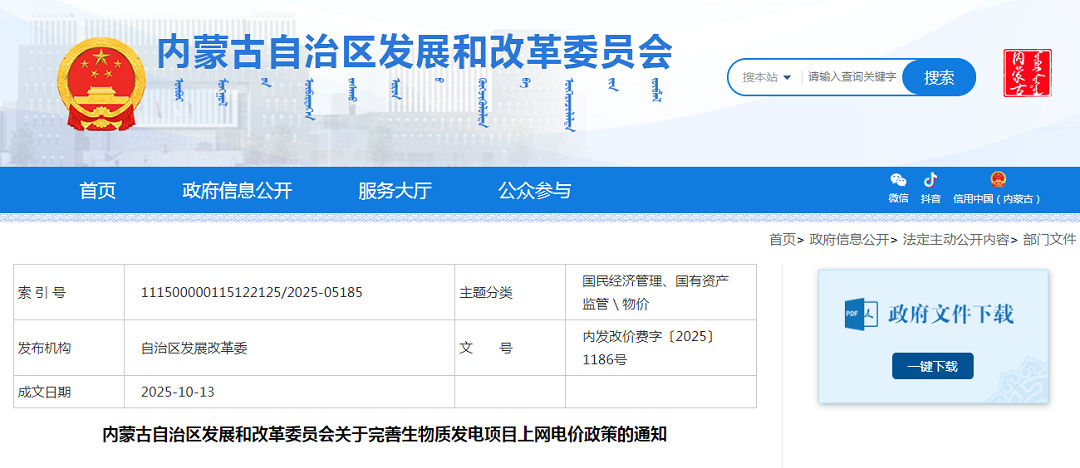
Task: Open the Credit China (信用中国) icon
Action: tap(997, 181)
